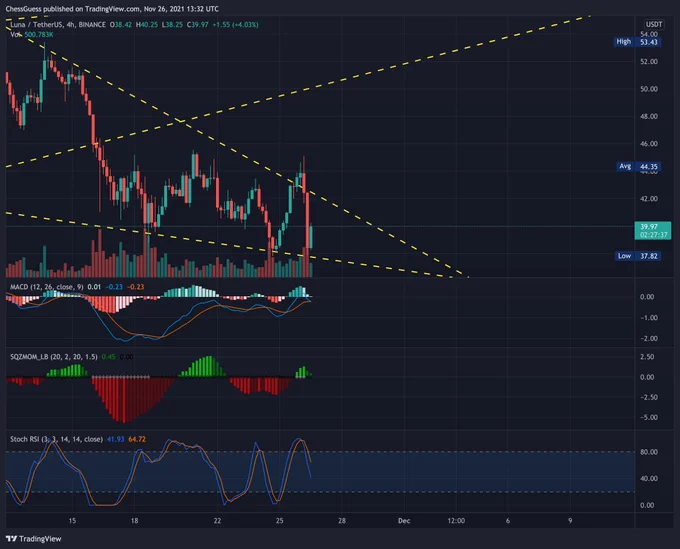Click the MACD axis value -2.00

pyautogui.click(x=649, y=338)
